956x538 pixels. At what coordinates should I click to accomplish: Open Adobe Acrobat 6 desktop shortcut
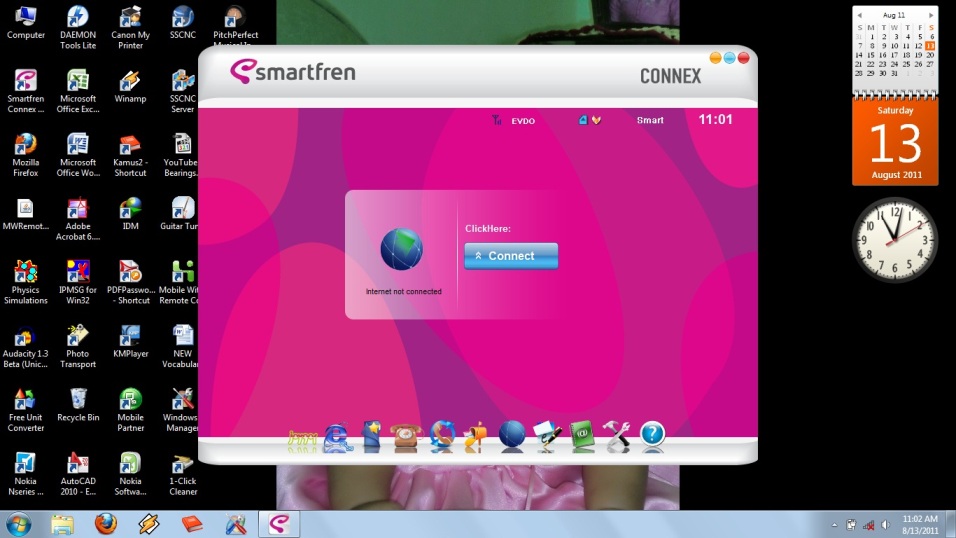coord(78,220)
